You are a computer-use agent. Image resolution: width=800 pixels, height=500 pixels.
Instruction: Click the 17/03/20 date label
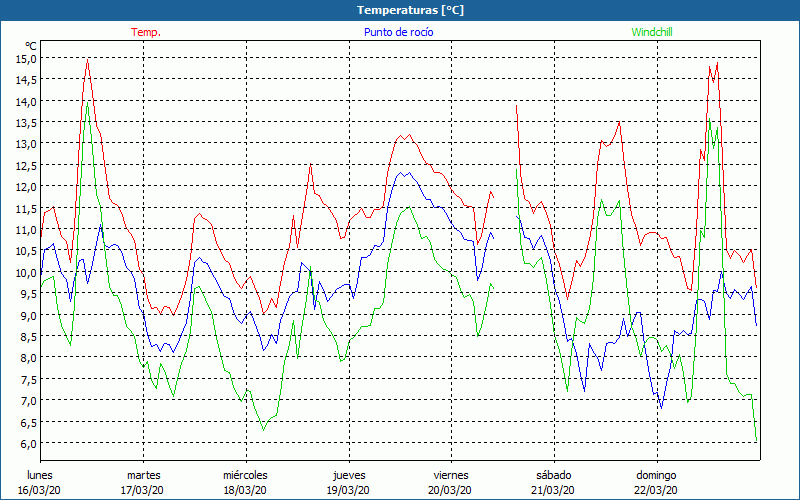click(x=142, y=490)
